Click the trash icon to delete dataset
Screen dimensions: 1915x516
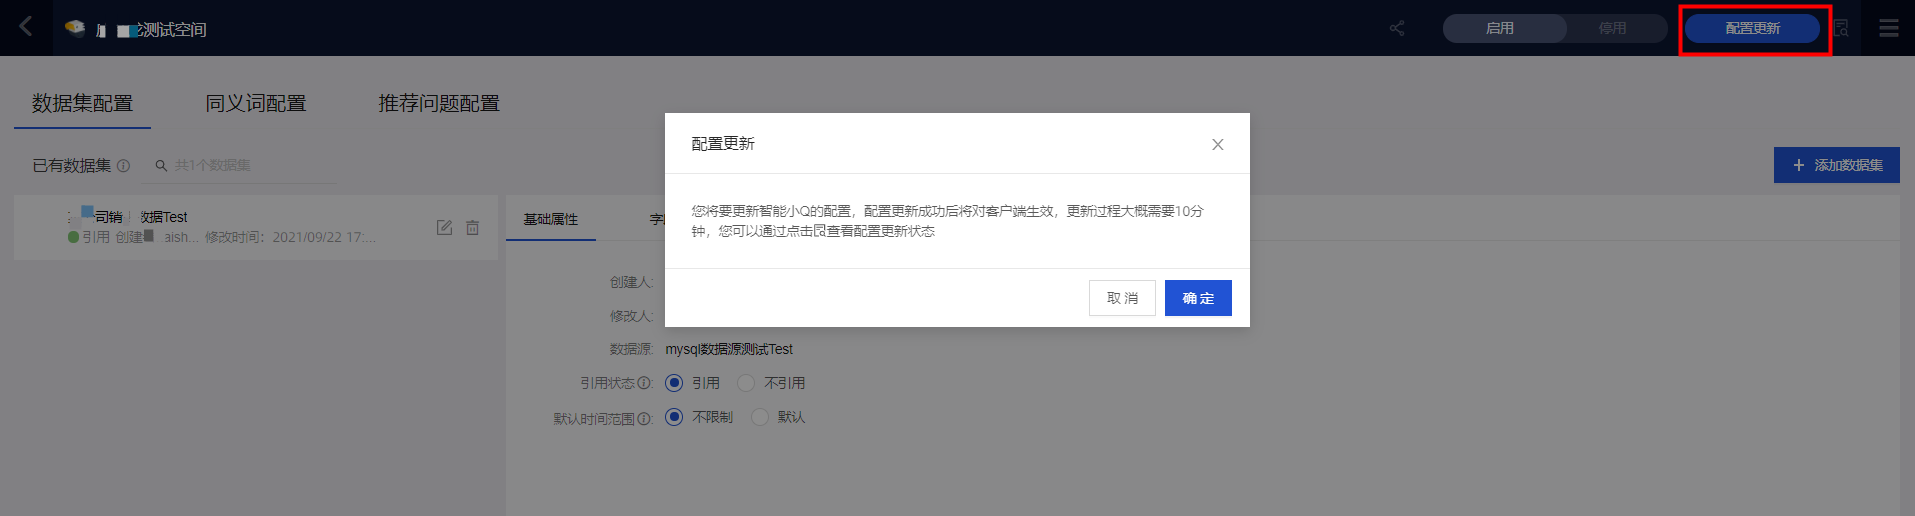tap(473, 228)
